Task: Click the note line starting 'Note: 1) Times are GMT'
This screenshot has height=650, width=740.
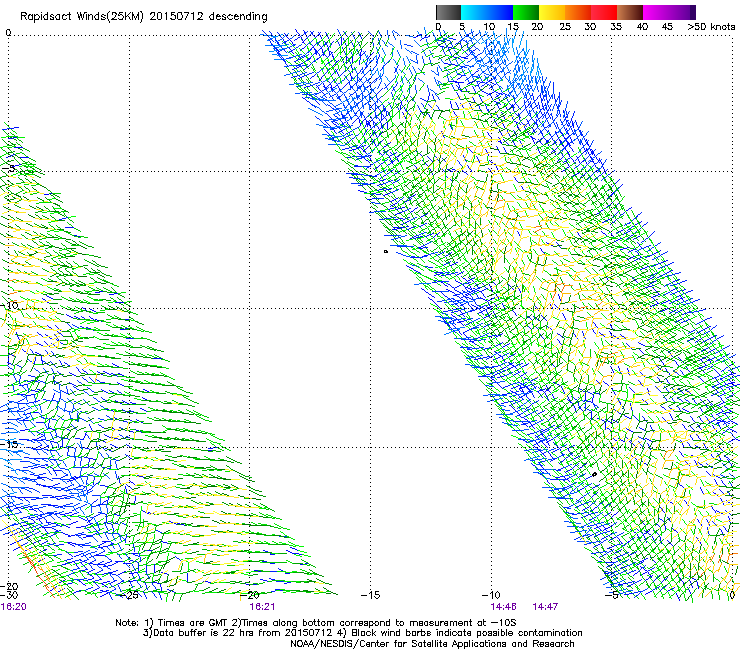Action: click(x=316, y=623)
